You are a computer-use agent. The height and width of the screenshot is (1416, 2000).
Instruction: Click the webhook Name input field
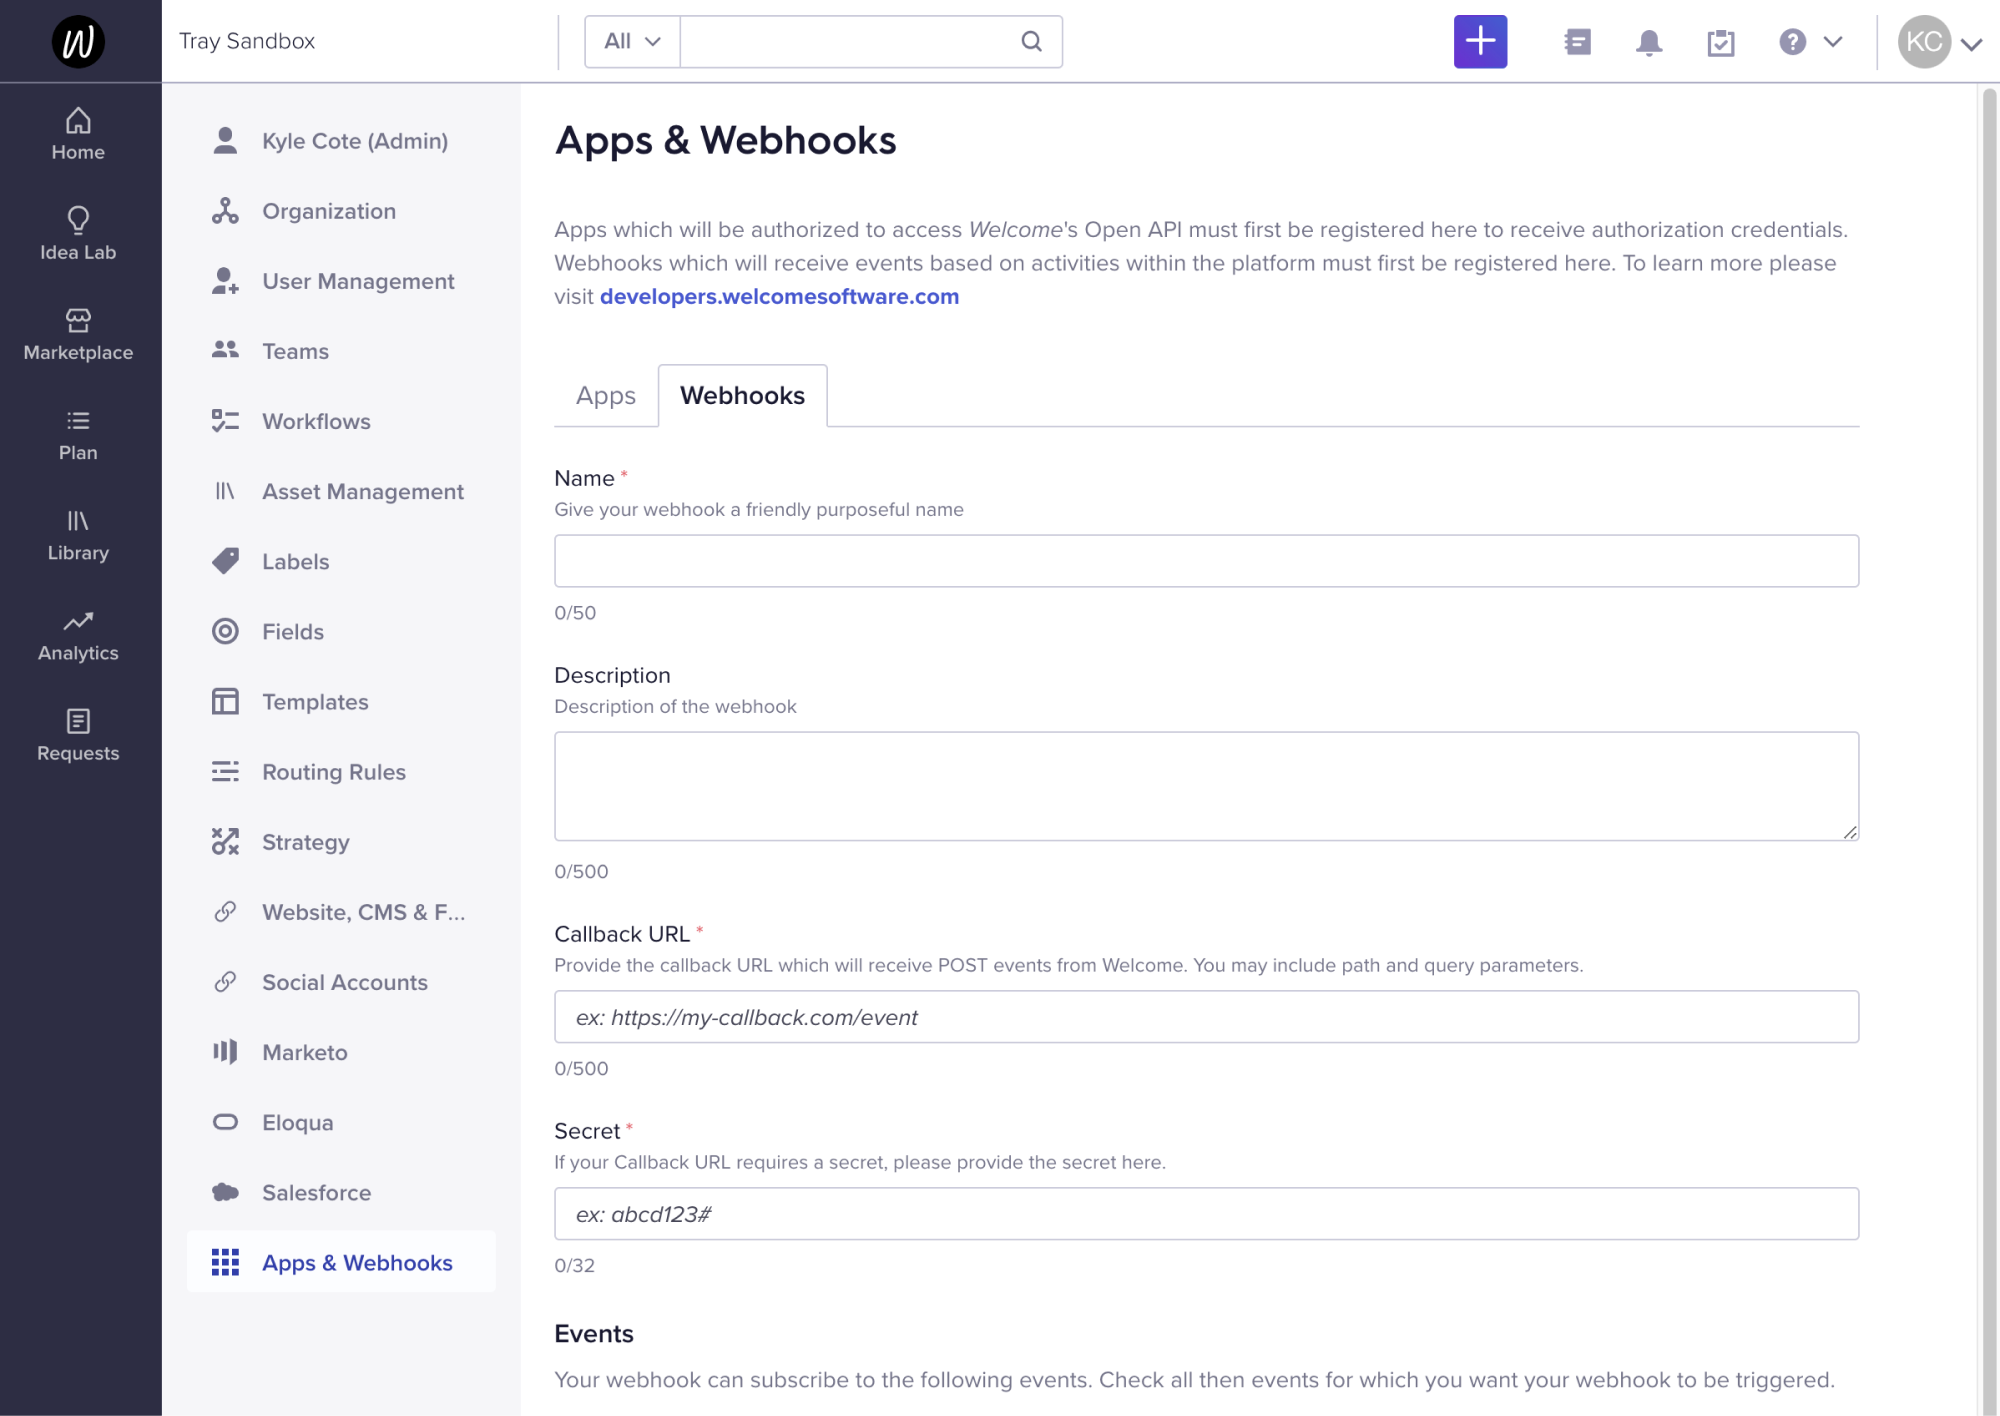tap(1205, 560)
